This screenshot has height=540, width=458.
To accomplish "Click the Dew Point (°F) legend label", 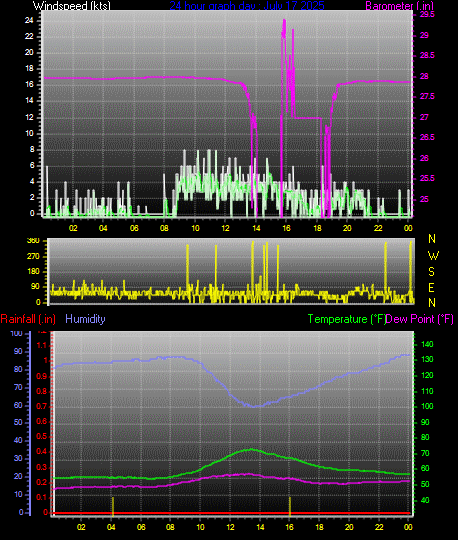I will click(419, 319).
